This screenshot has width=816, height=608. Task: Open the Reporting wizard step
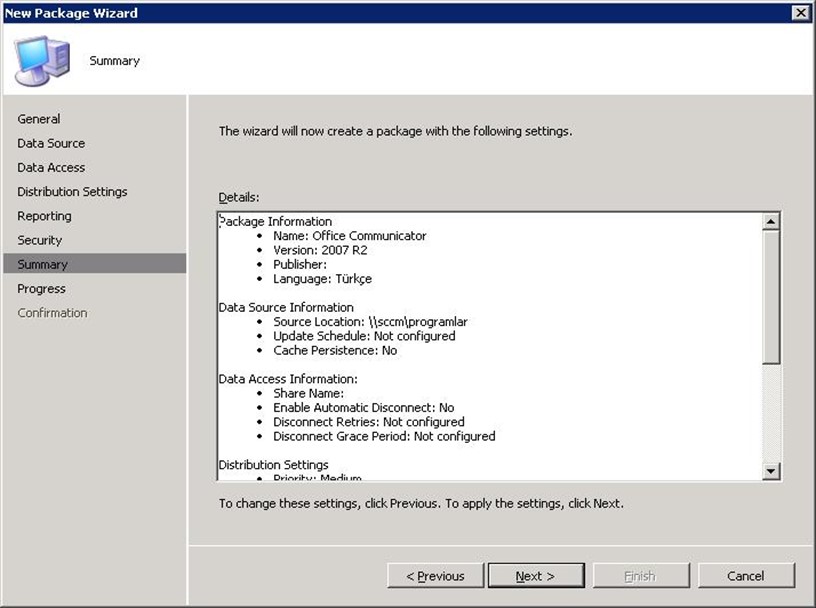coord(44,216)
